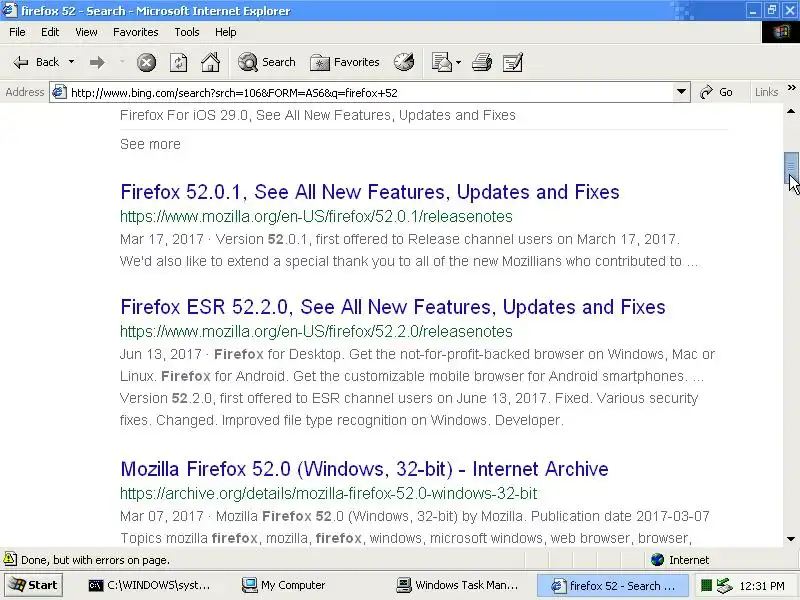Image resolution: width=800 pixels, height=600 pixels.
Task: Print the page with Print icon
Action: pos(482,62)
